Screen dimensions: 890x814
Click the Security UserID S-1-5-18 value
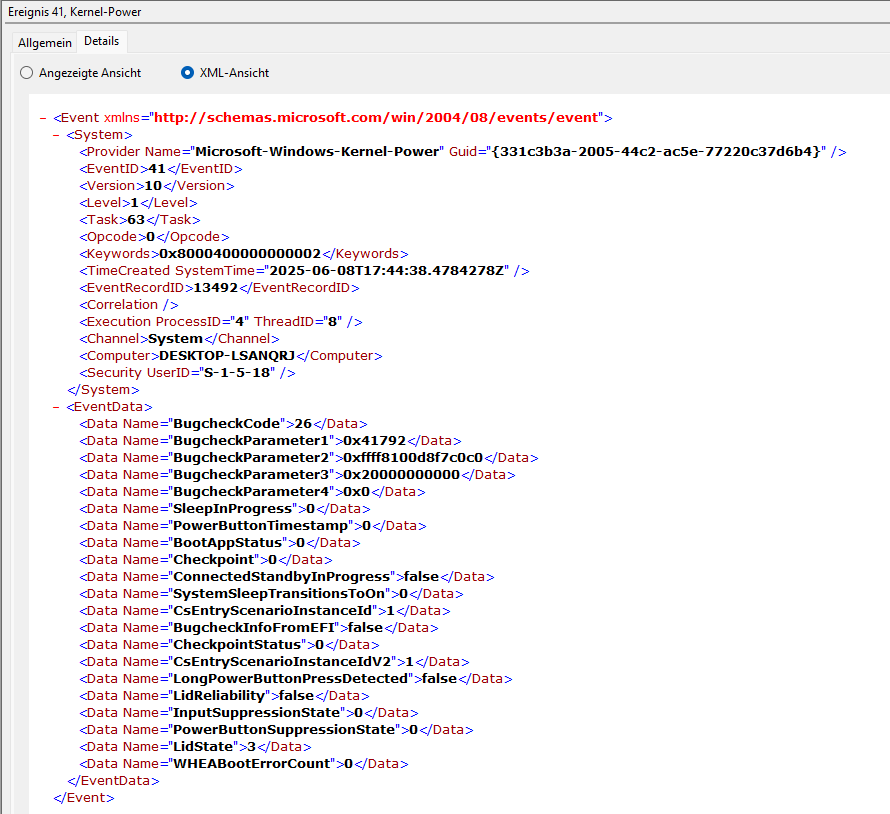point(237,373)
